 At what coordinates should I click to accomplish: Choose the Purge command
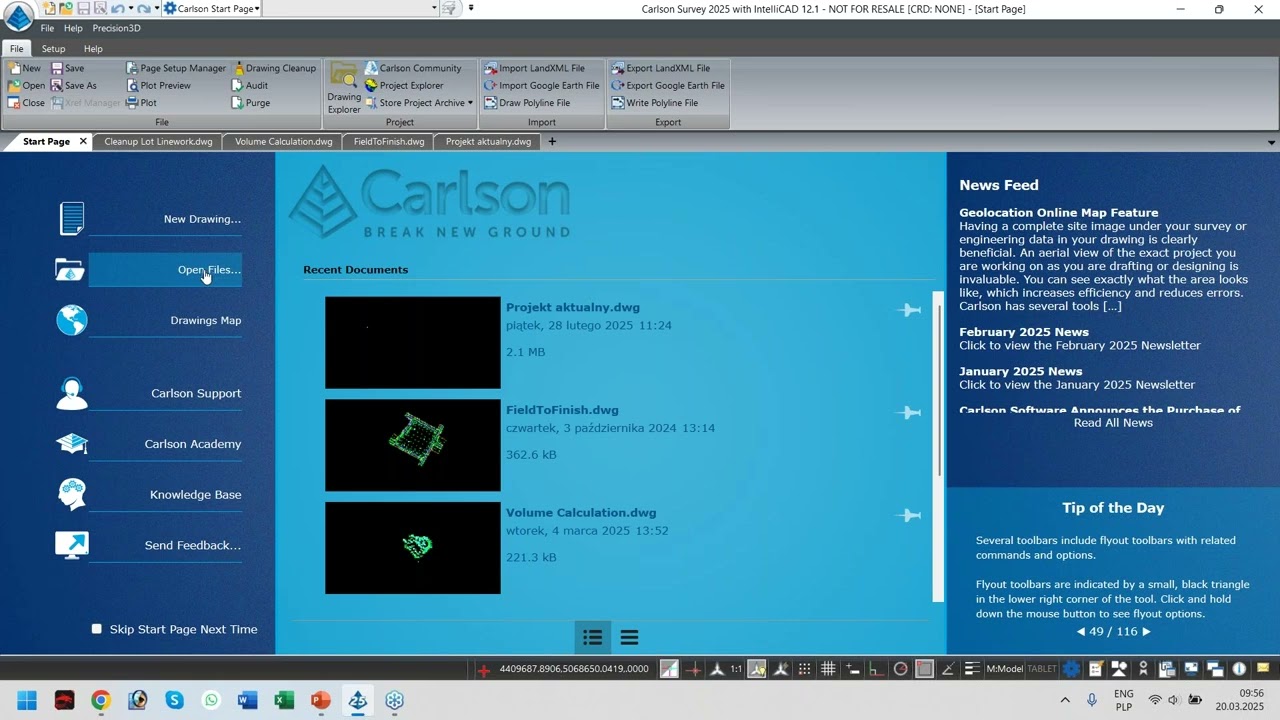251,103
